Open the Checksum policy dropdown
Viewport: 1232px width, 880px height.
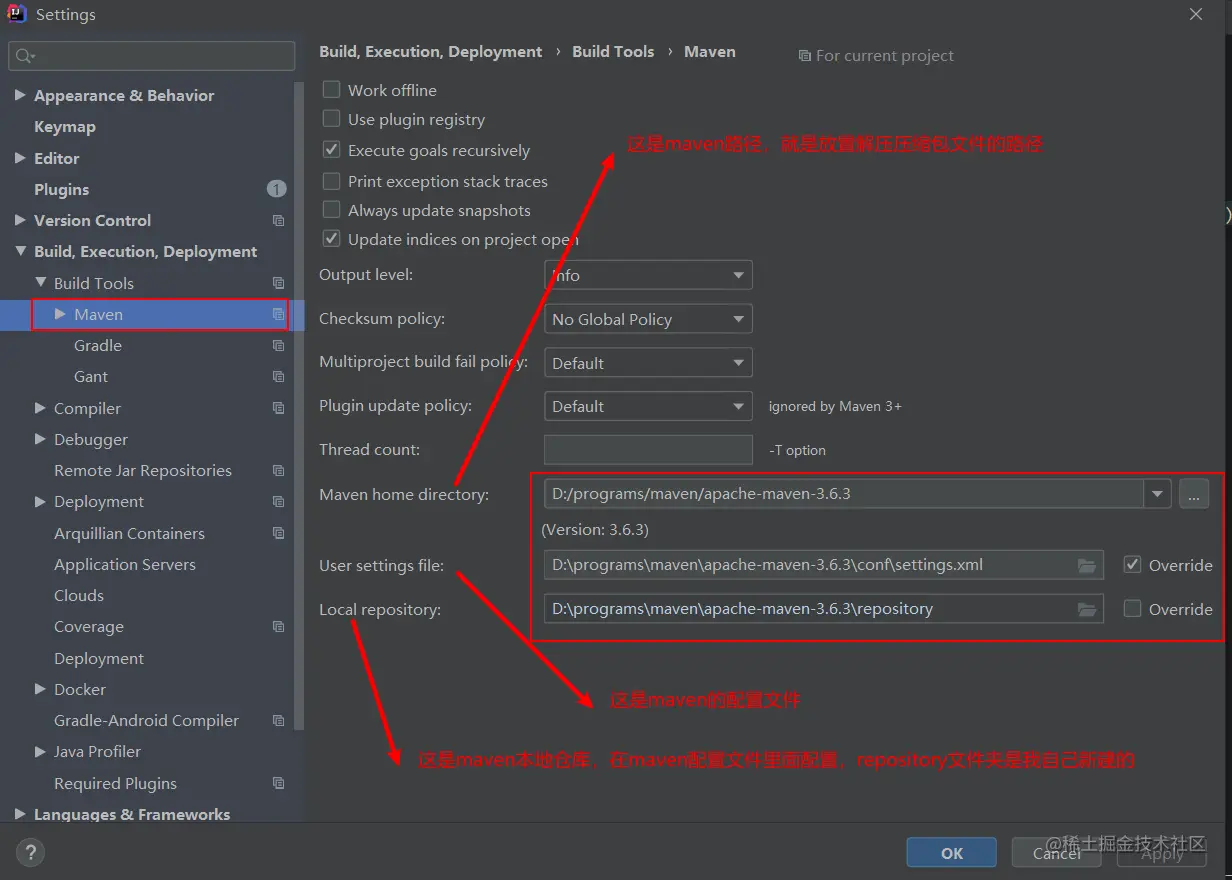(x=648, y=319)
